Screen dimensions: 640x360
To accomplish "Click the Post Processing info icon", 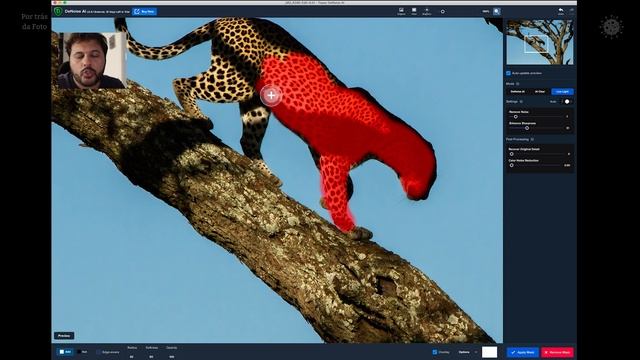I will coord(532,140).
